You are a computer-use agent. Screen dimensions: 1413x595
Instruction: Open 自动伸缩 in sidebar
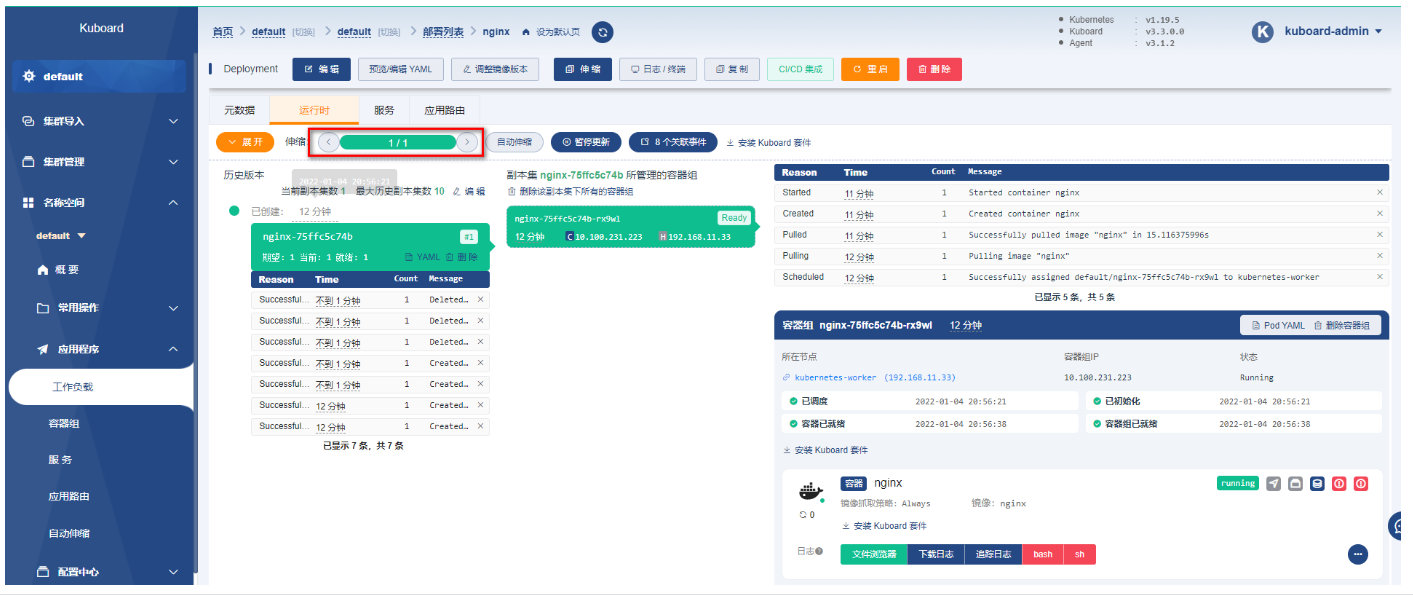pos(69,533)
